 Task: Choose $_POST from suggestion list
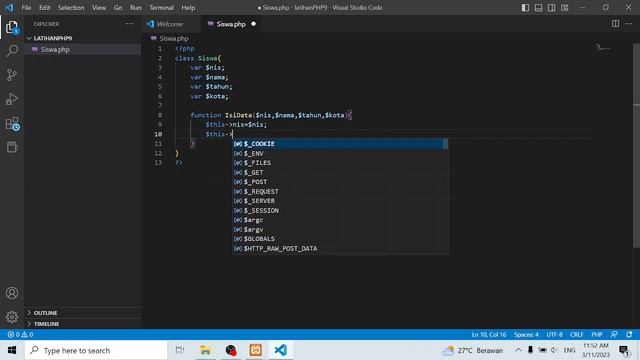(340, 182)
